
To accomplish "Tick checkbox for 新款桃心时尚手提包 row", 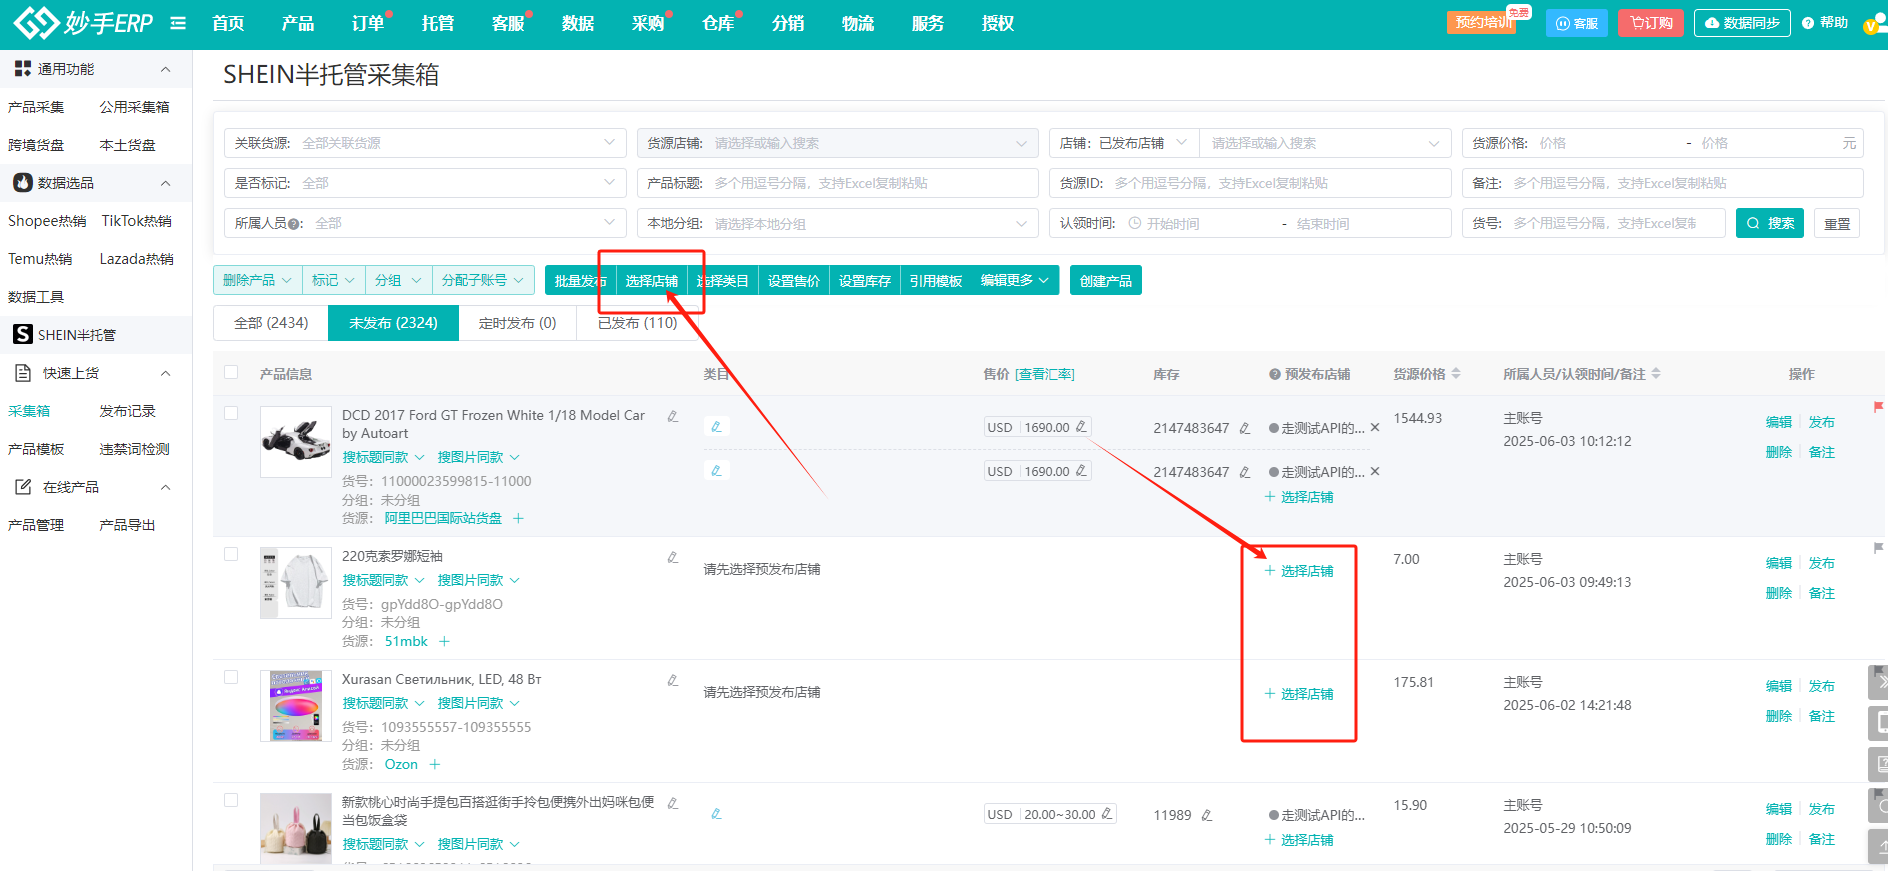I will (231, 800).
